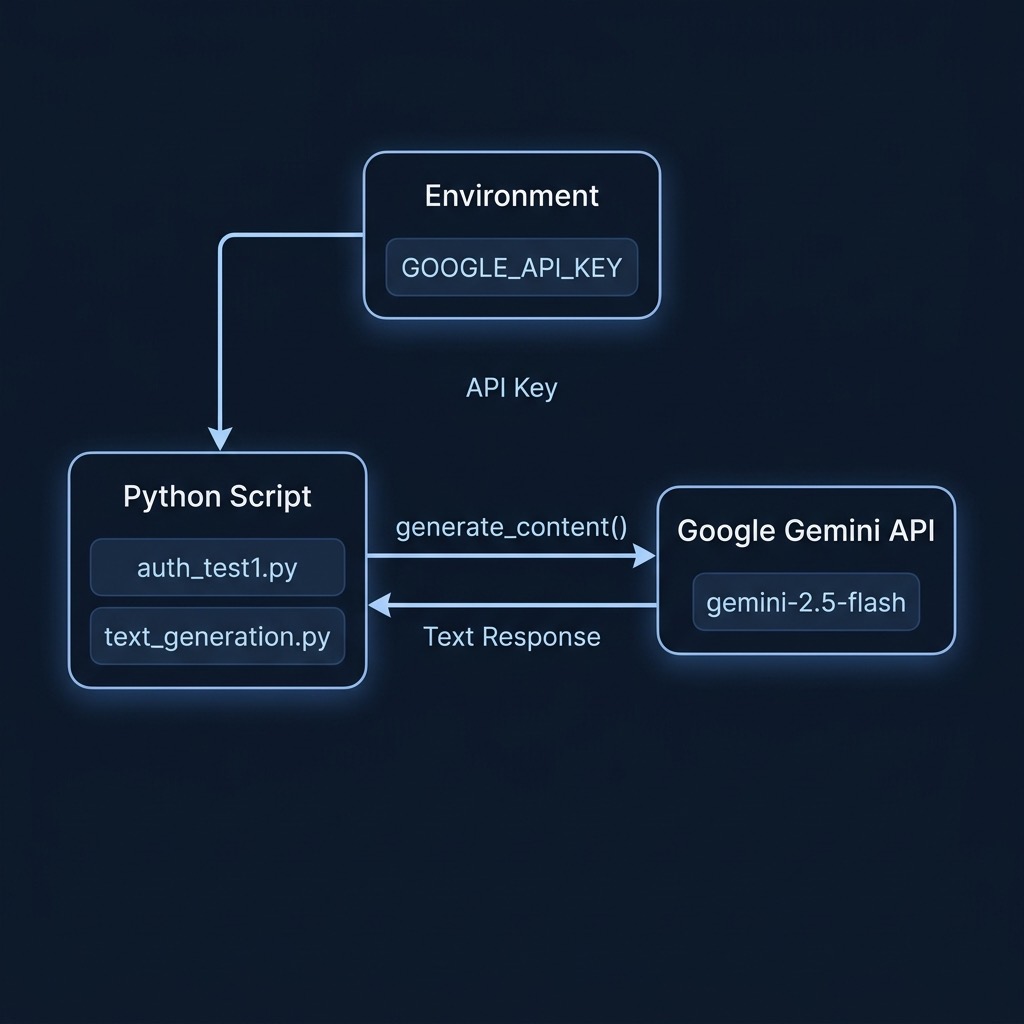The width and height of the screenshot is (1024, 1024).
Task: Select the auth_test1.py file chip
Action: pos(217,567)
